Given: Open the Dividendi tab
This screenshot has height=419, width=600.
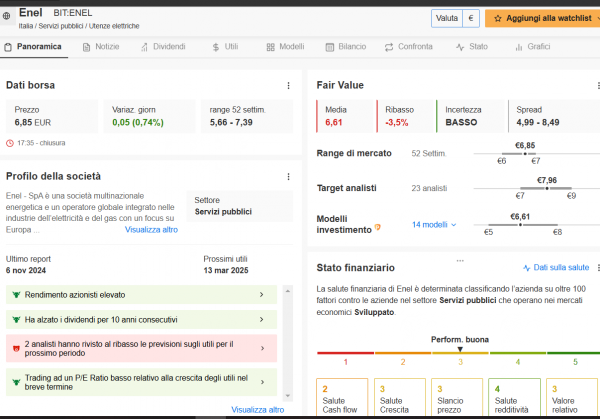Looking at the screenshot, I should coord(163,47).
